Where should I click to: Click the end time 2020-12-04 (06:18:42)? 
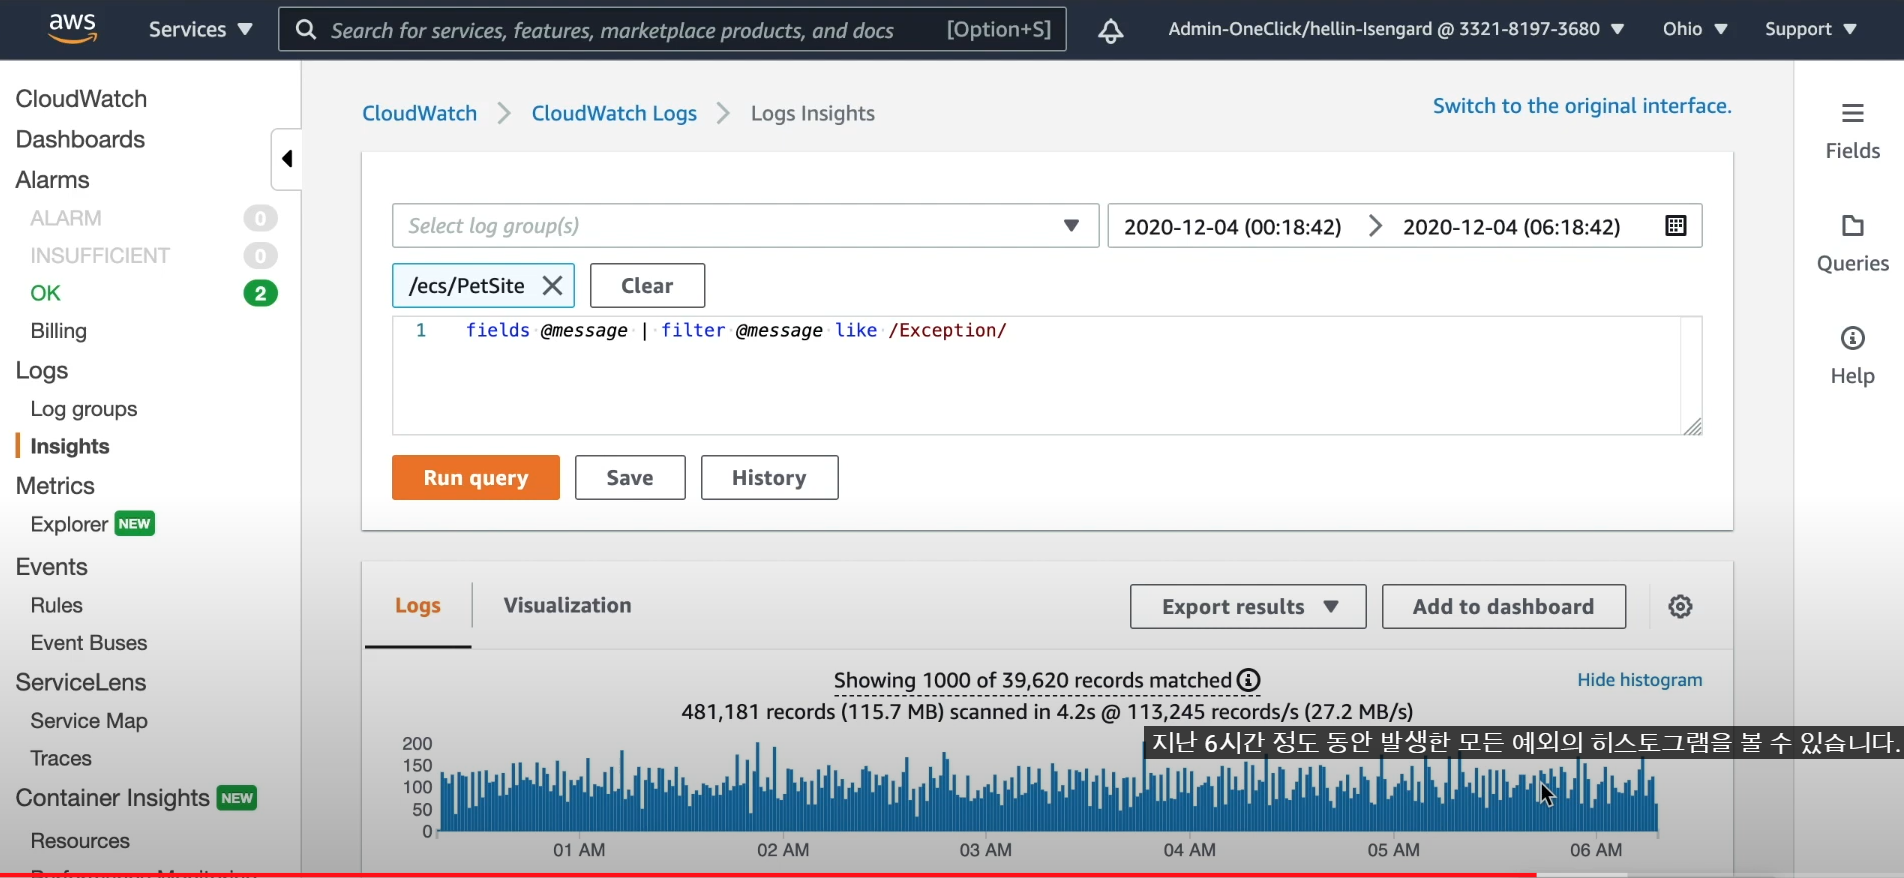tap(1511, 227)
